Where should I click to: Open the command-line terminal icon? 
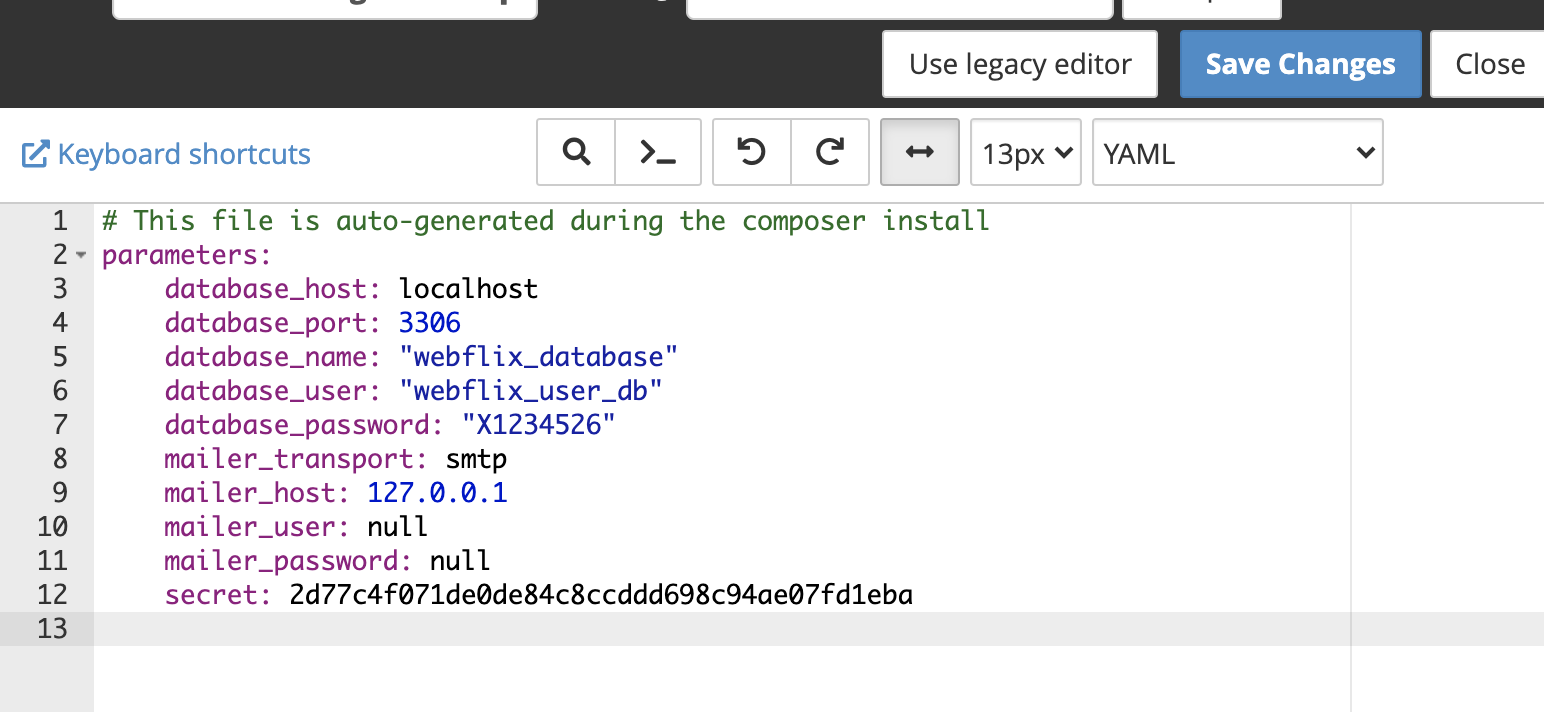click(x=657, y=152)
